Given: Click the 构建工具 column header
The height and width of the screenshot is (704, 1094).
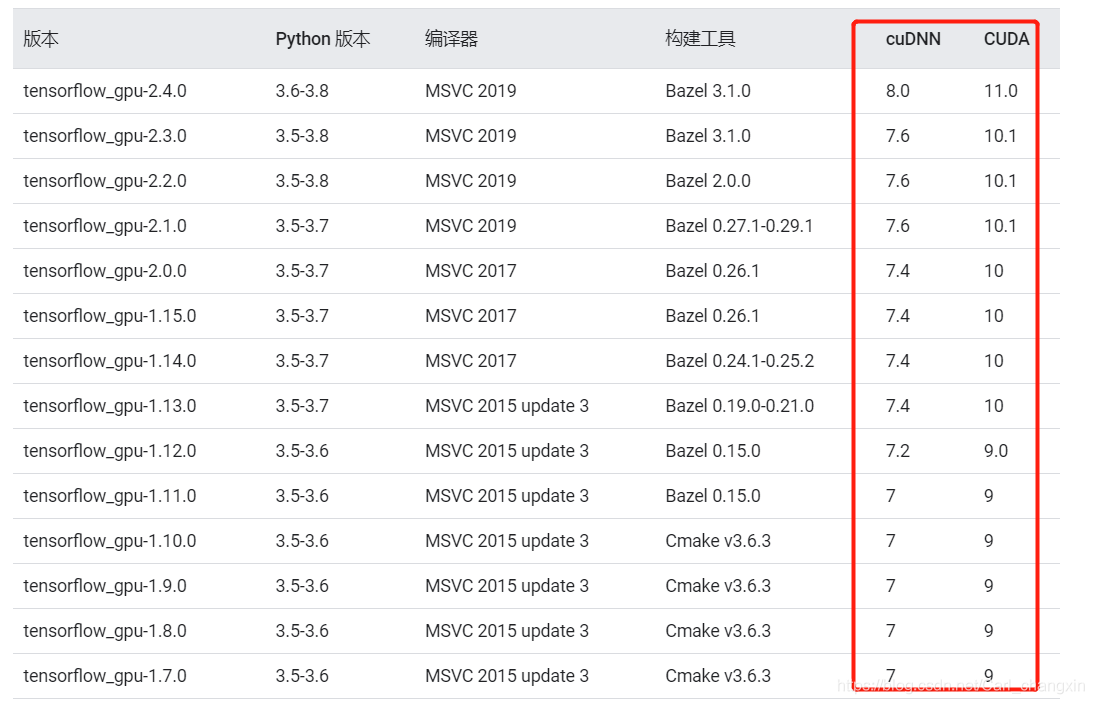Looking at the screenshot, I should point(700,39).
